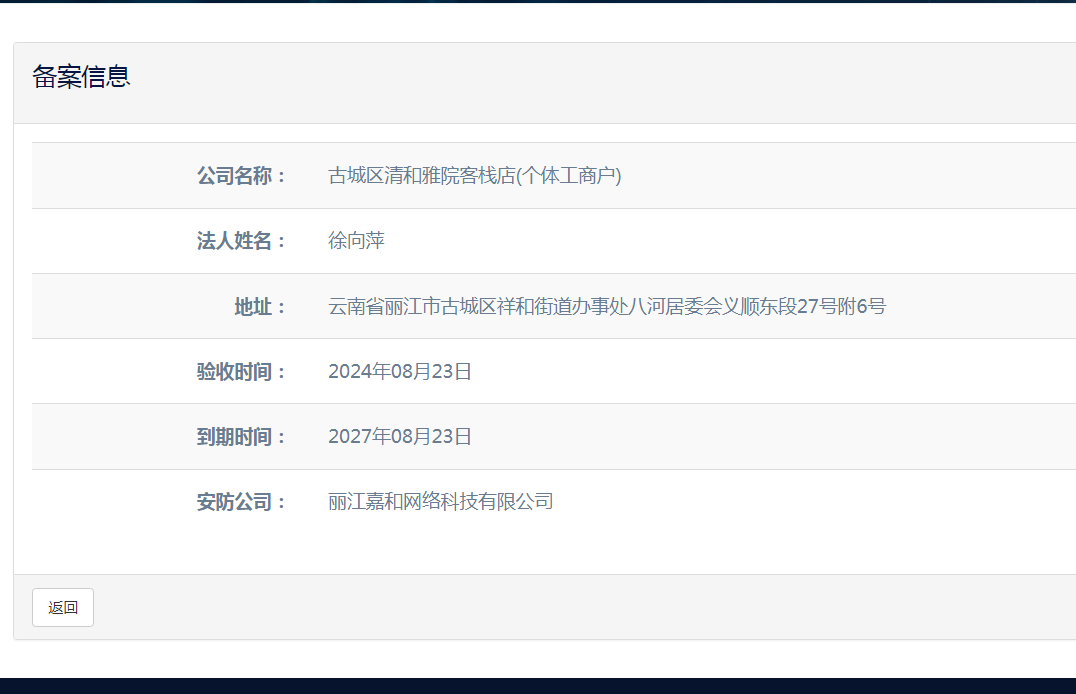Click blank header area right of 备案信息

click(x=600, y=82)
